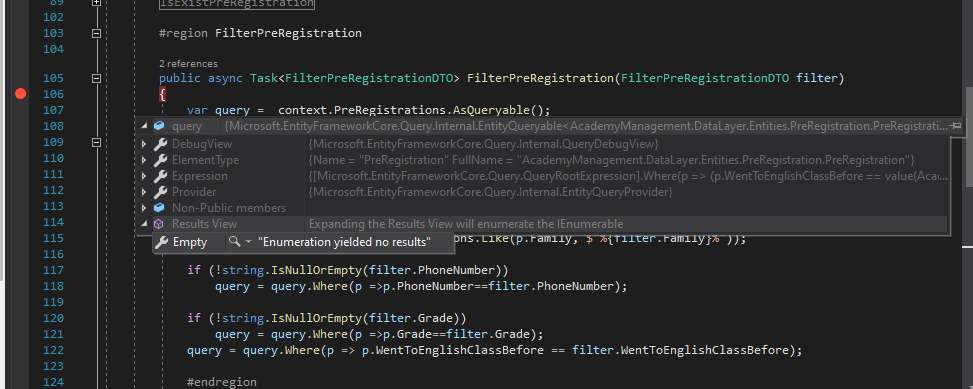Pin the query DataTip to source
The image size is (973, 389).
[x=956, y=126]
